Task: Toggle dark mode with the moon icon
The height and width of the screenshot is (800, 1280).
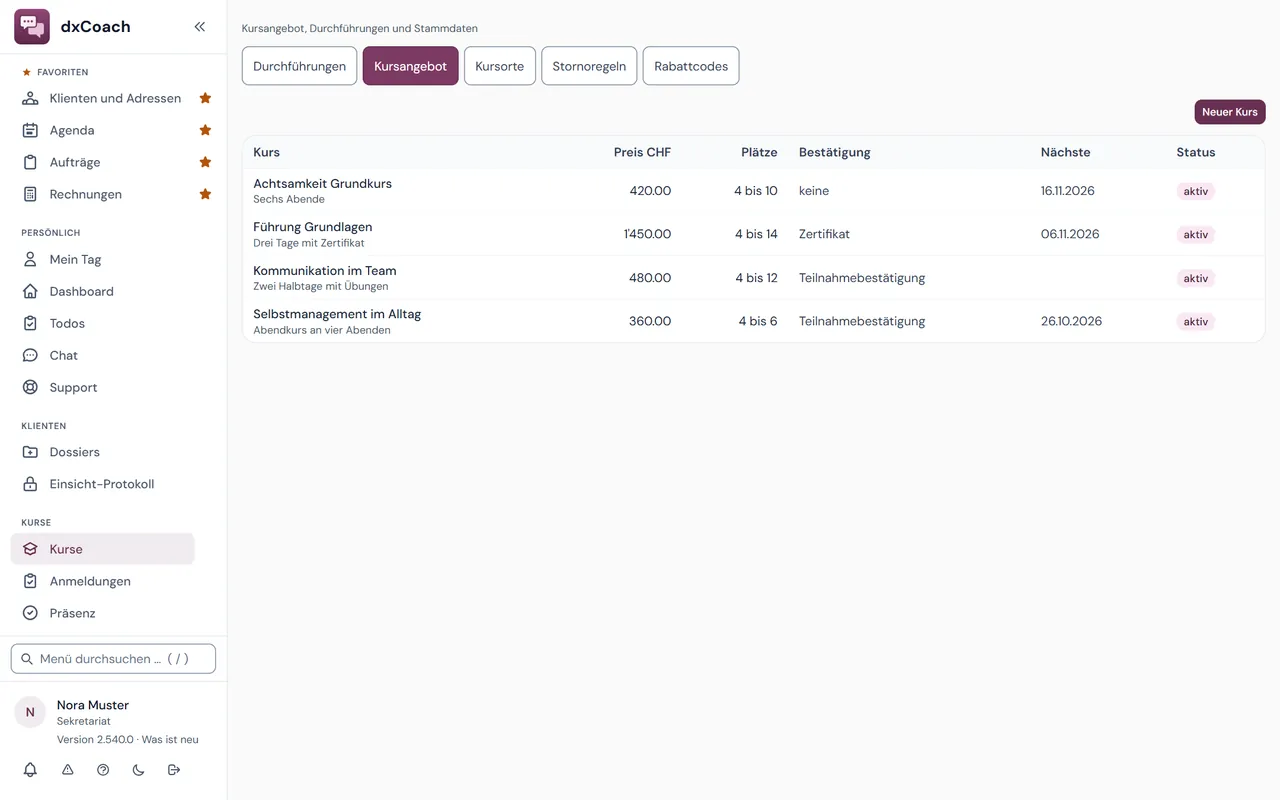Action: (x=138, y=770)
